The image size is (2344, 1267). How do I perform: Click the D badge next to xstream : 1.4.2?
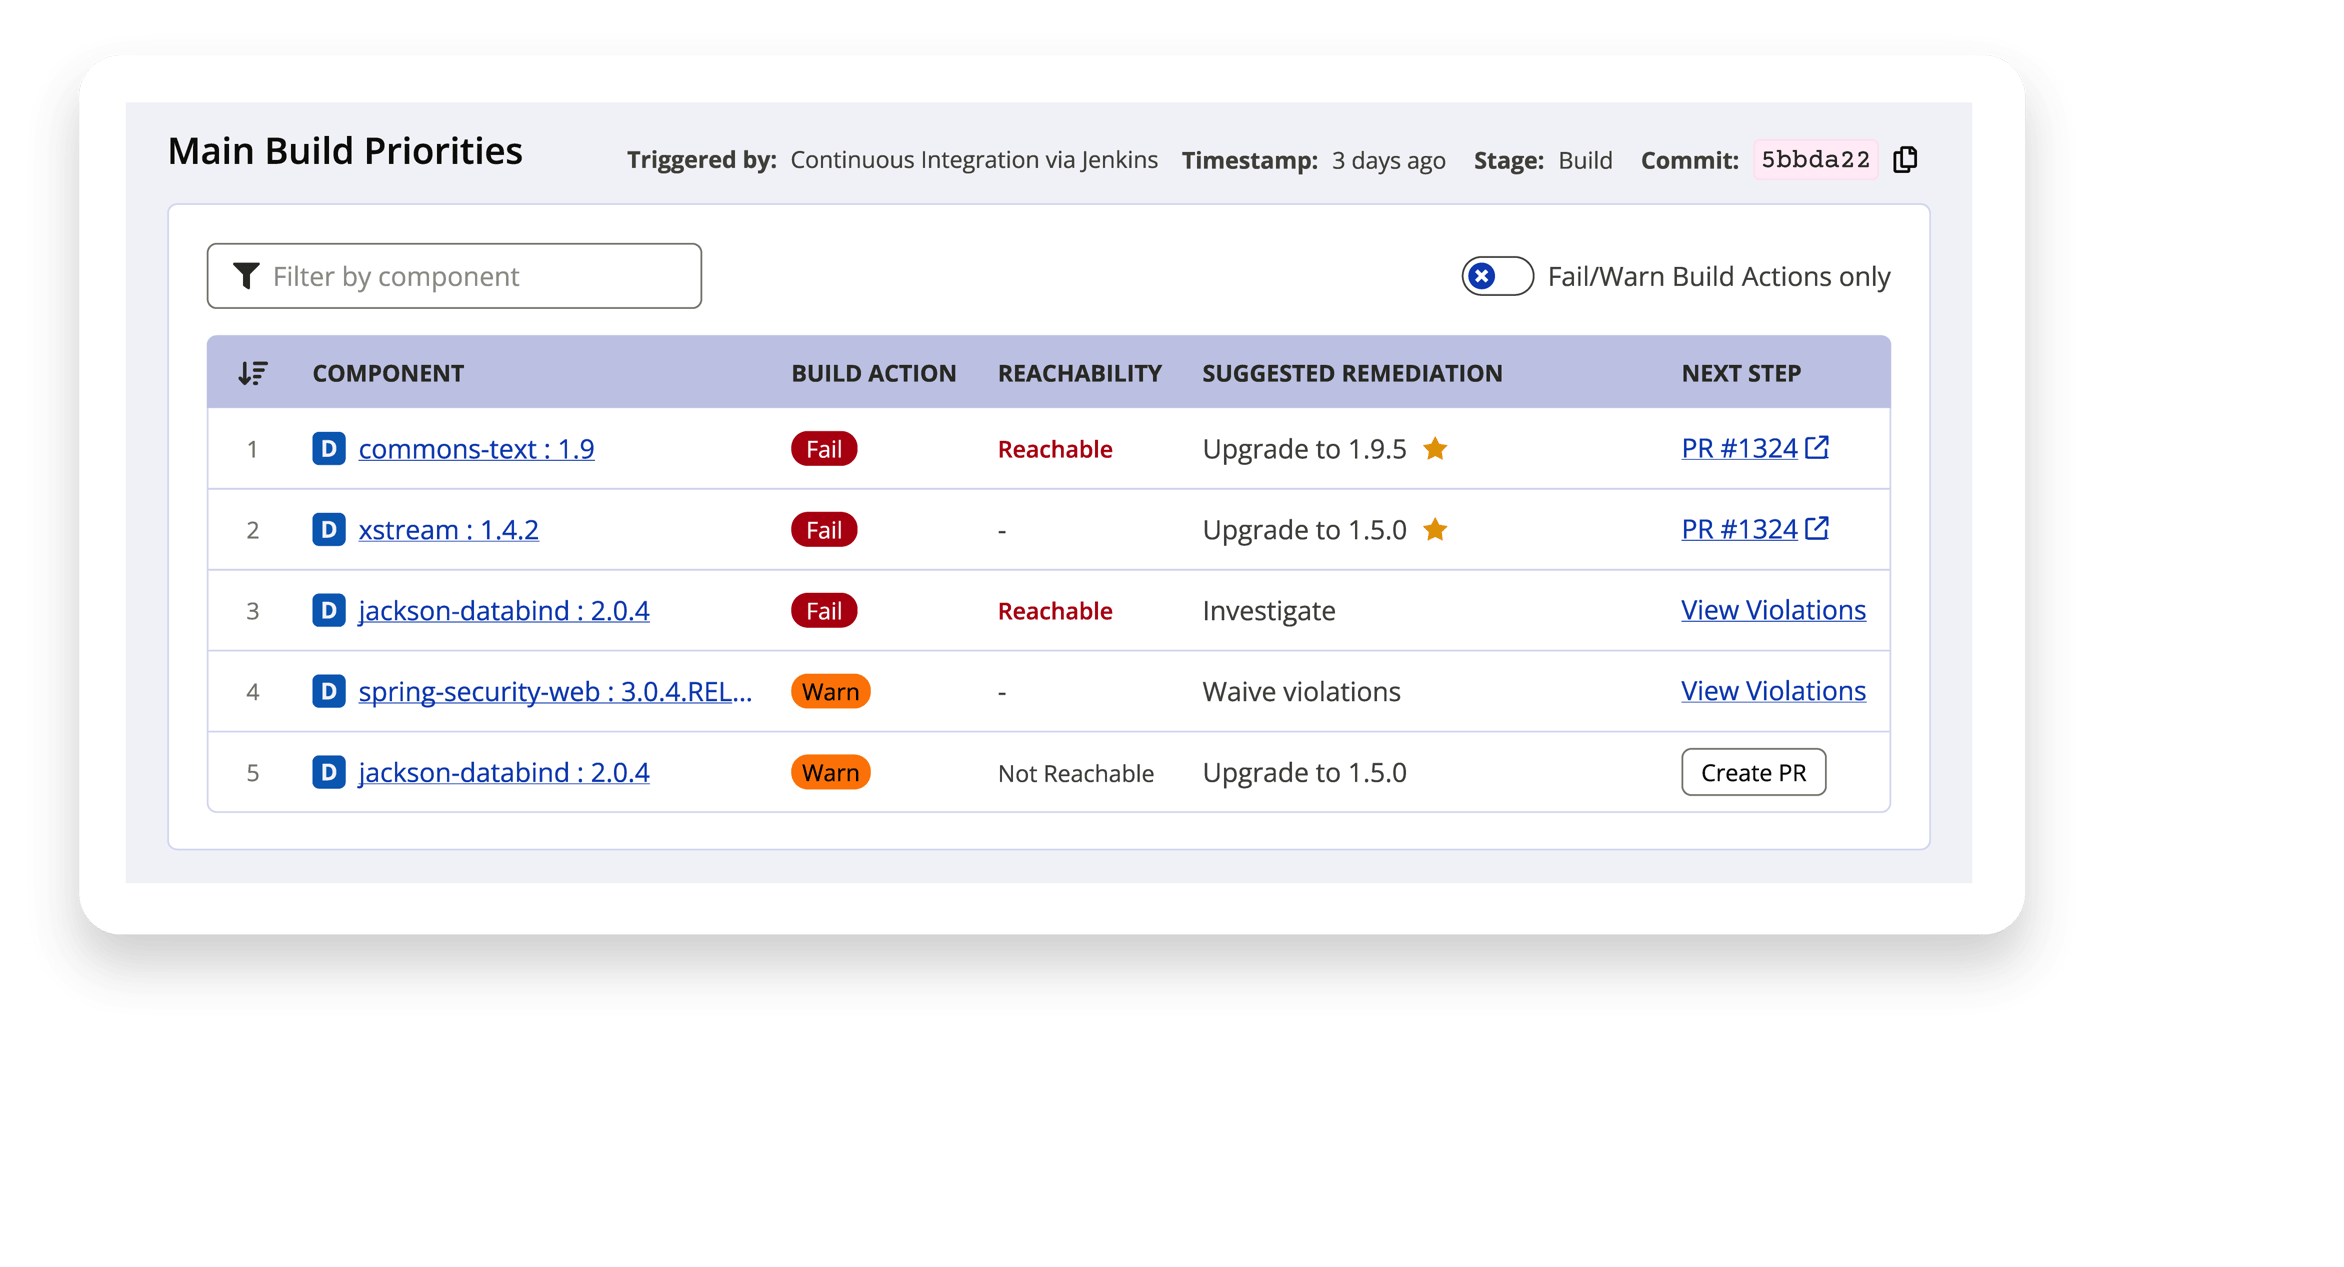click(x=328, y=529)
